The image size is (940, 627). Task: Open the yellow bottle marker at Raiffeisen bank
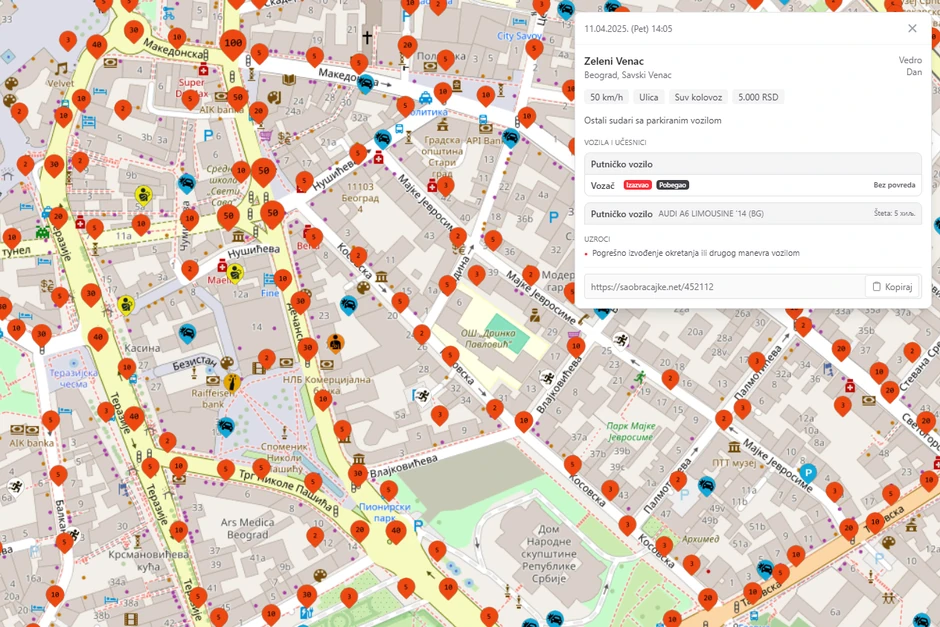pos(231,382)
